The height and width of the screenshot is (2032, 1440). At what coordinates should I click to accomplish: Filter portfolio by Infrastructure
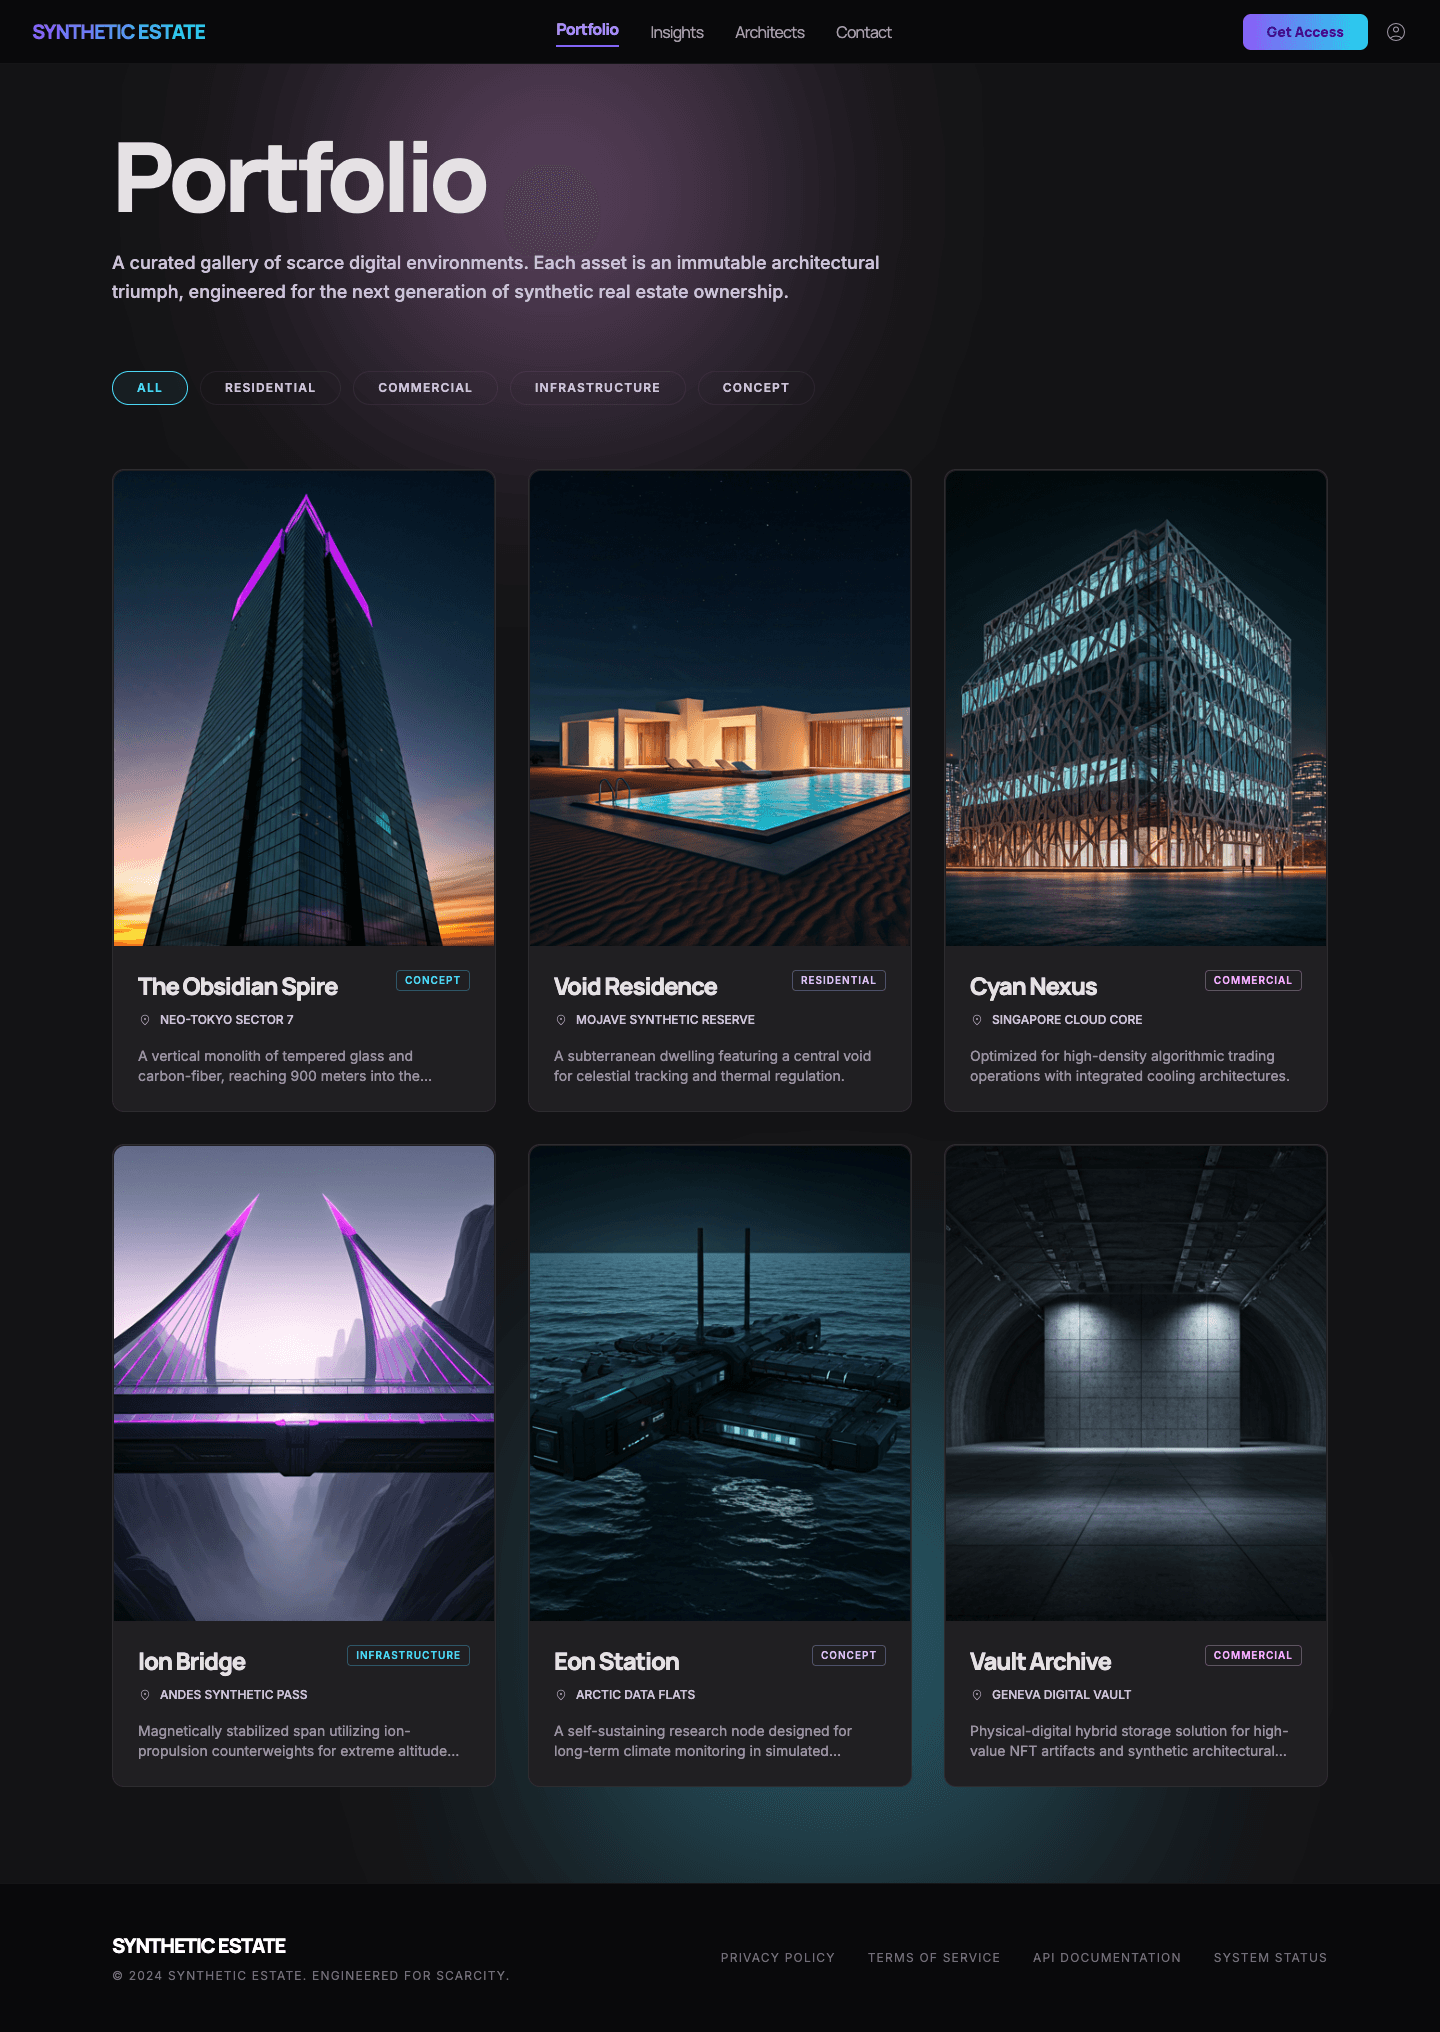pos(597,388)
